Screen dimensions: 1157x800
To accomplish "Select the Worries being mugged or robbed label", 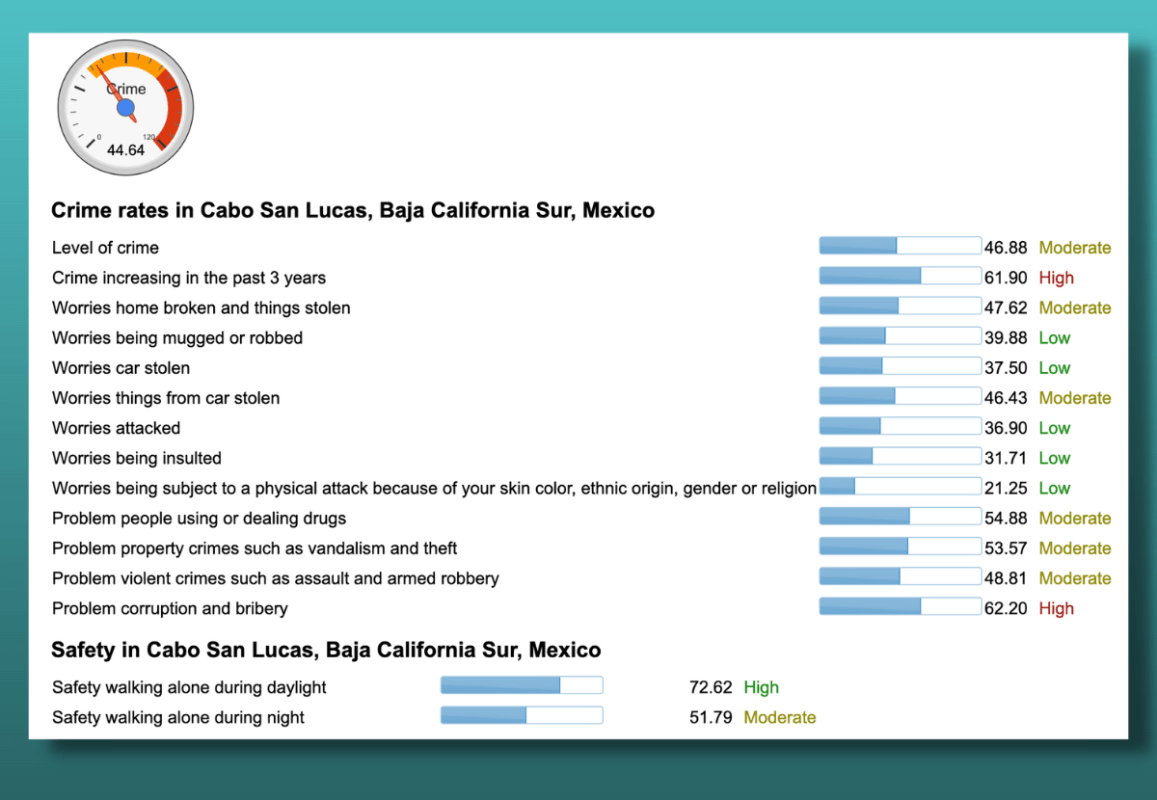I will click(177, 338).
